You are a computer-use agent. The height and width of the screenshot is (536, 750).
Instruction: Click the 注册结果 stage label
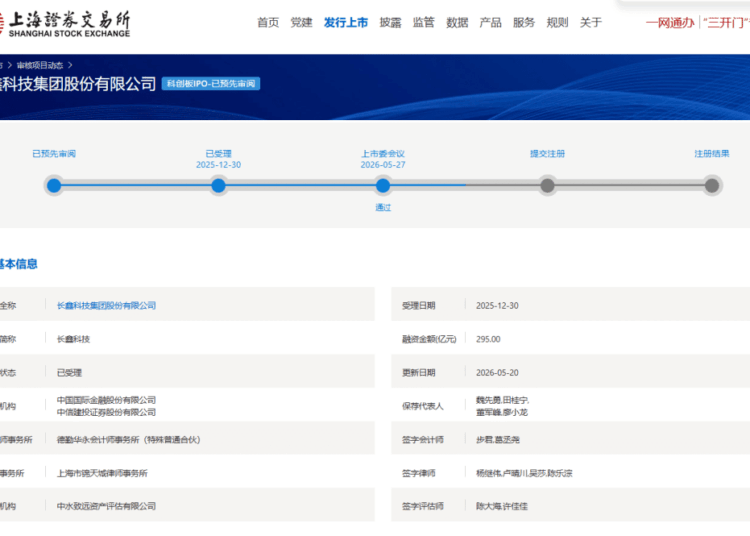click(x=712, y=153)
